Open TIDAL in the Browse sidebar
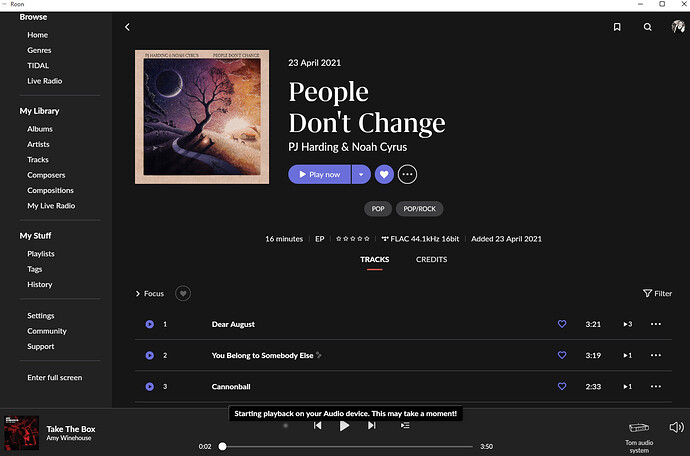The image size is (690, 456). click(38, 66)
